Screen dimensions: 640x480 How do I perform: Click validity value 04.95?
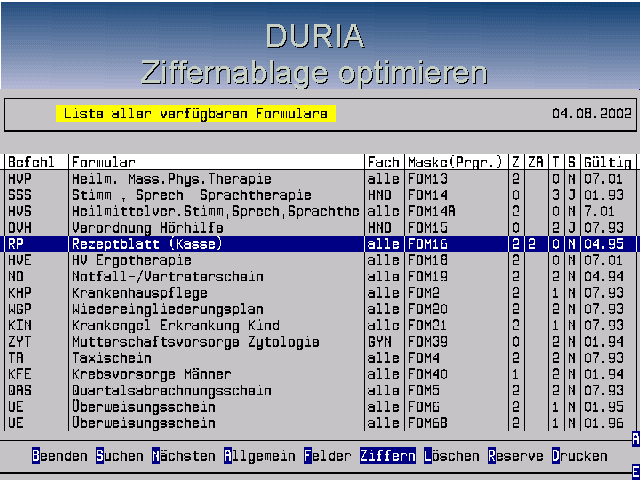604,244
